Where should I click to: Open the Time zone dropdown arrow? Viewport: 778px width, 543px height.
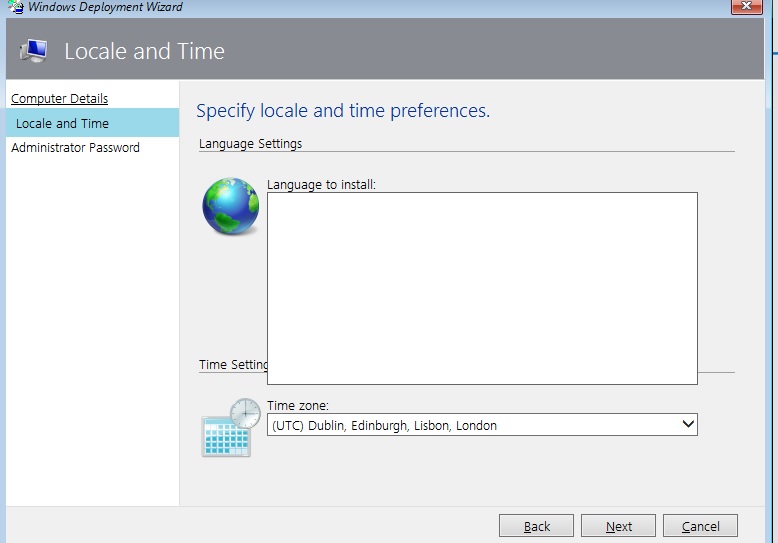coord(688,424)
